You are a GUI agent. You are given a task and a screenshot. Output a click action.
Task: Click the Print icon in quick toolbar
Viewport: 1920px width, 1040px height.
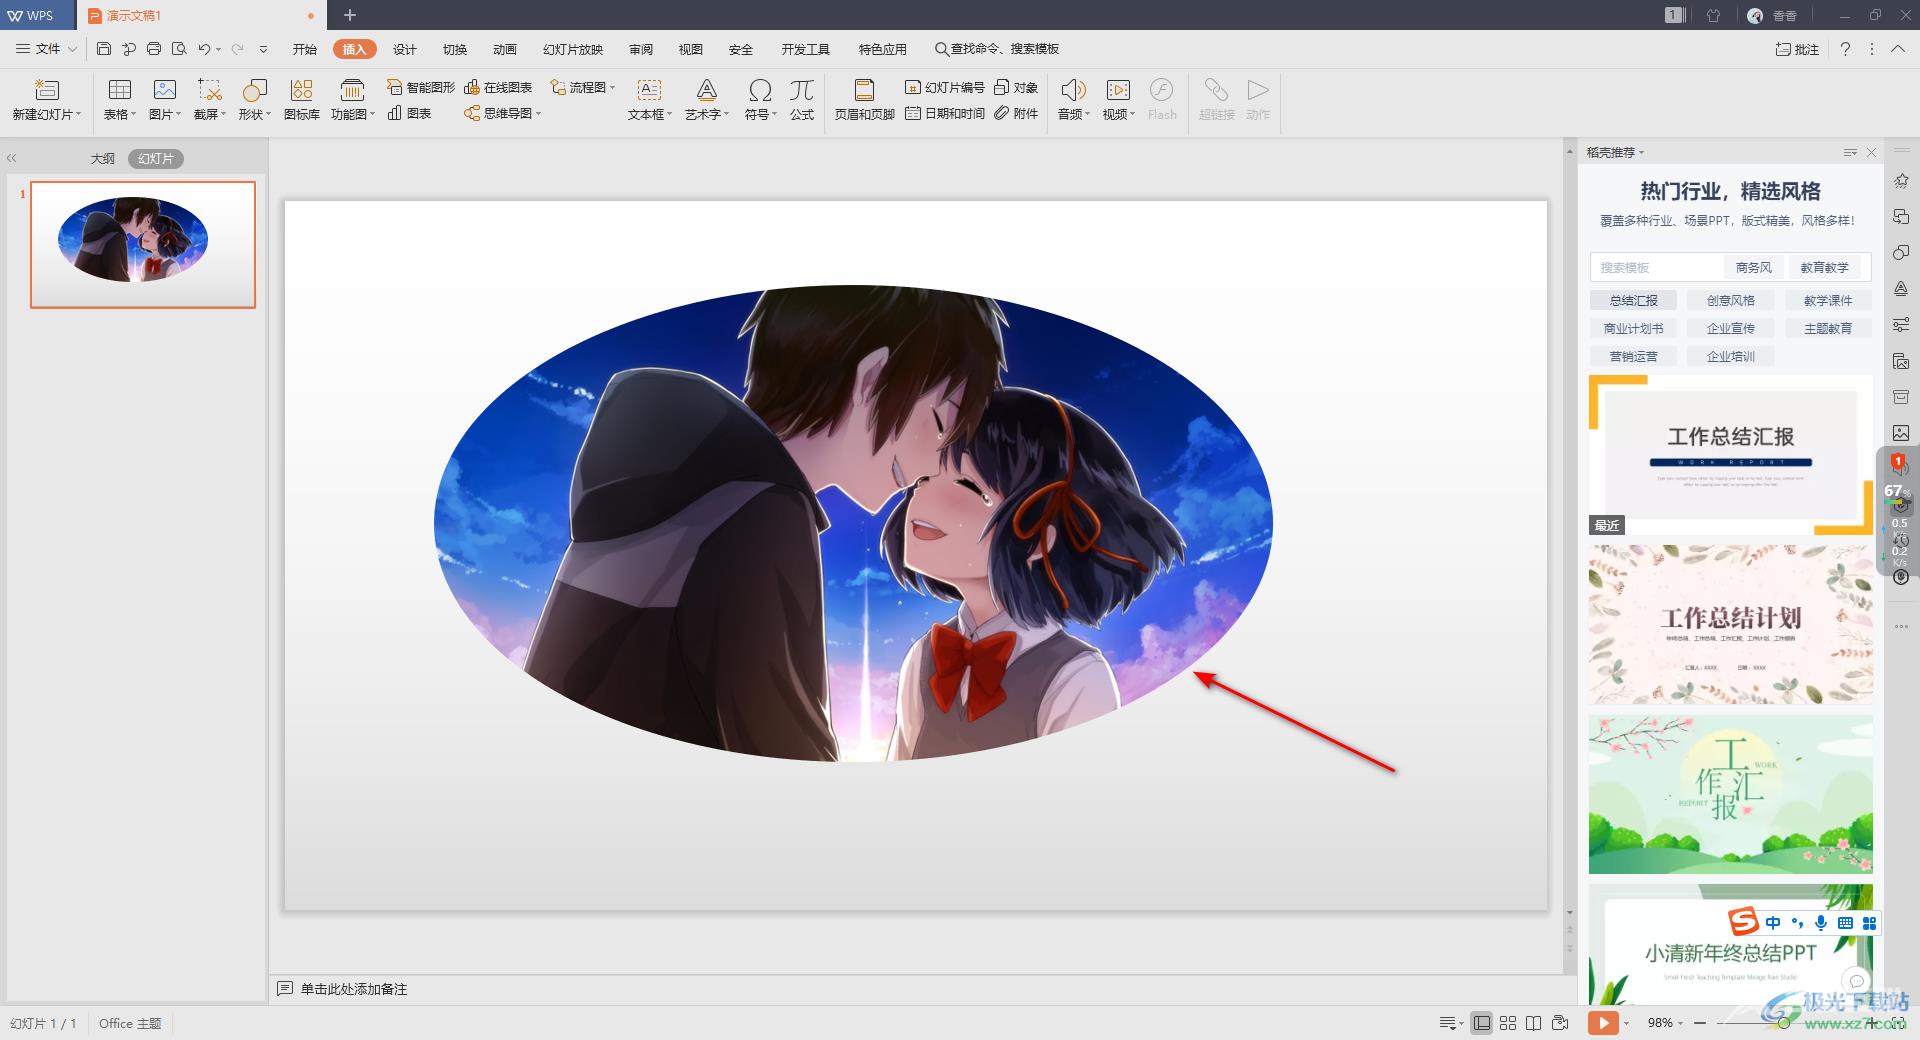click(154, 49)
